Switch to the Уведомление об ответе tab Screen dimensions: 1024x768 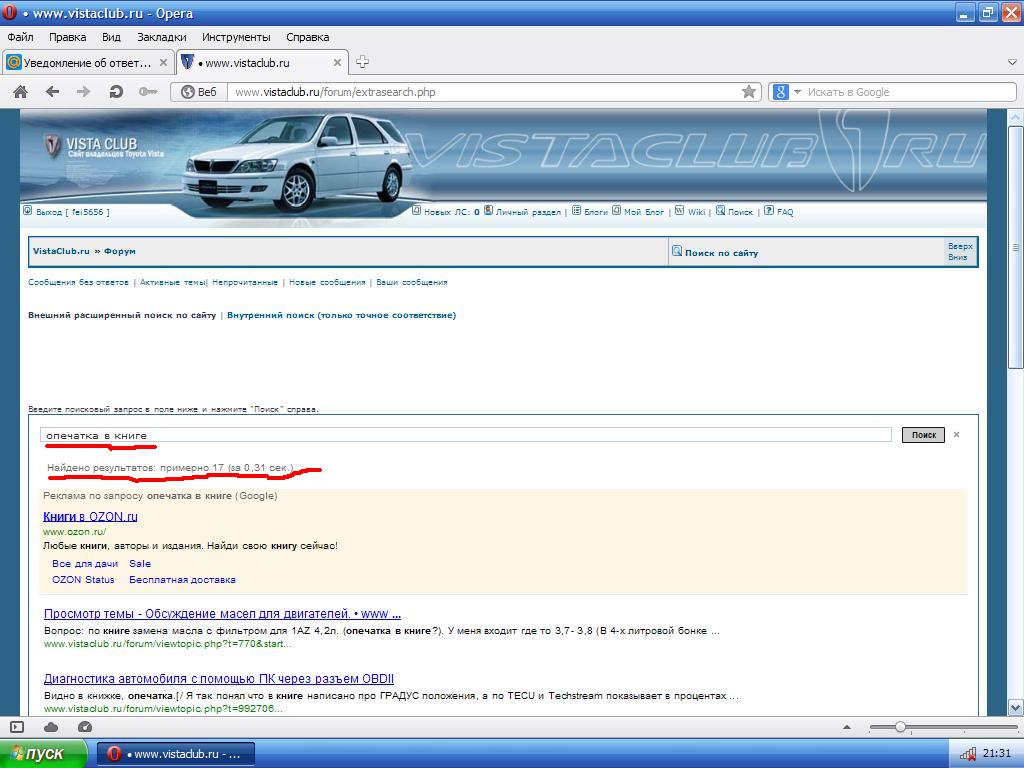click(x=87, y=62)
